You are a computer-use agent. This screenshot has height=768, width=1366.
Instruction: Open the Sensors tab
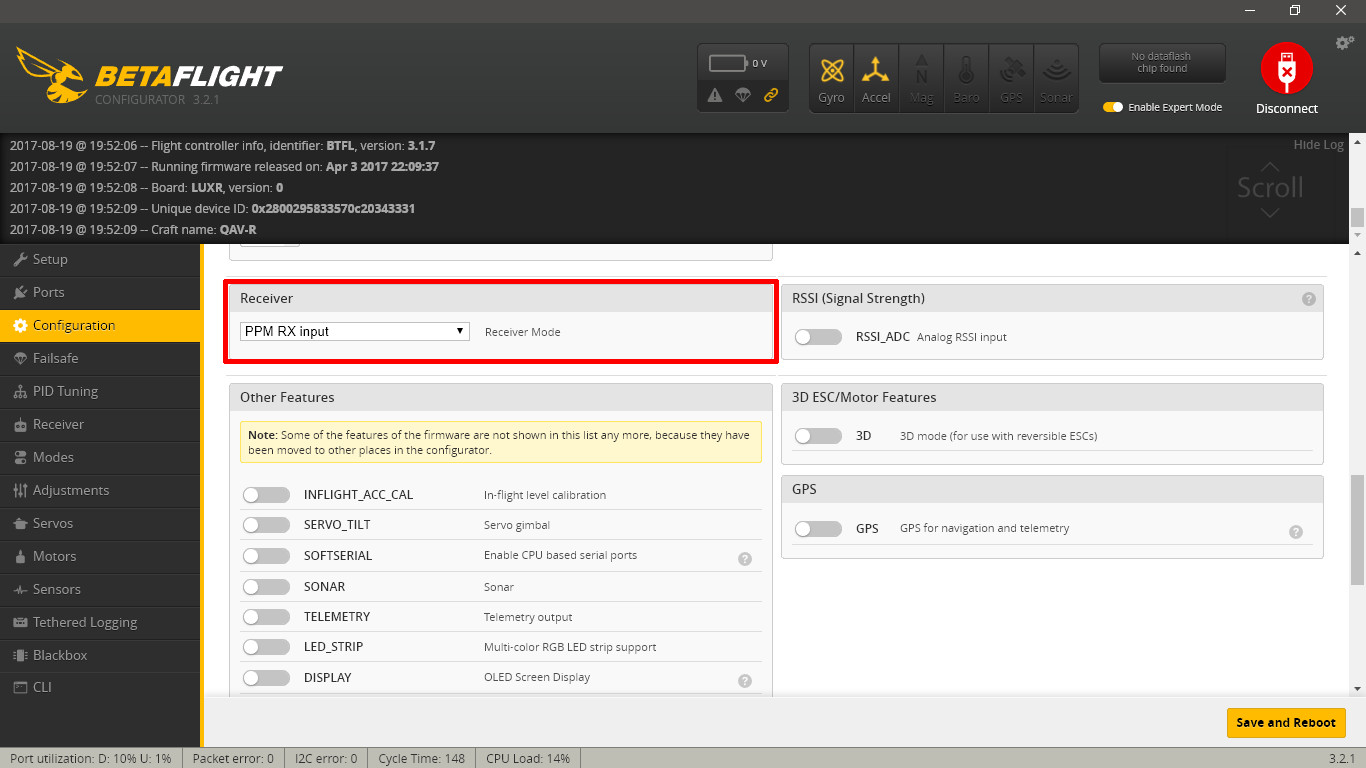point(100,589)
